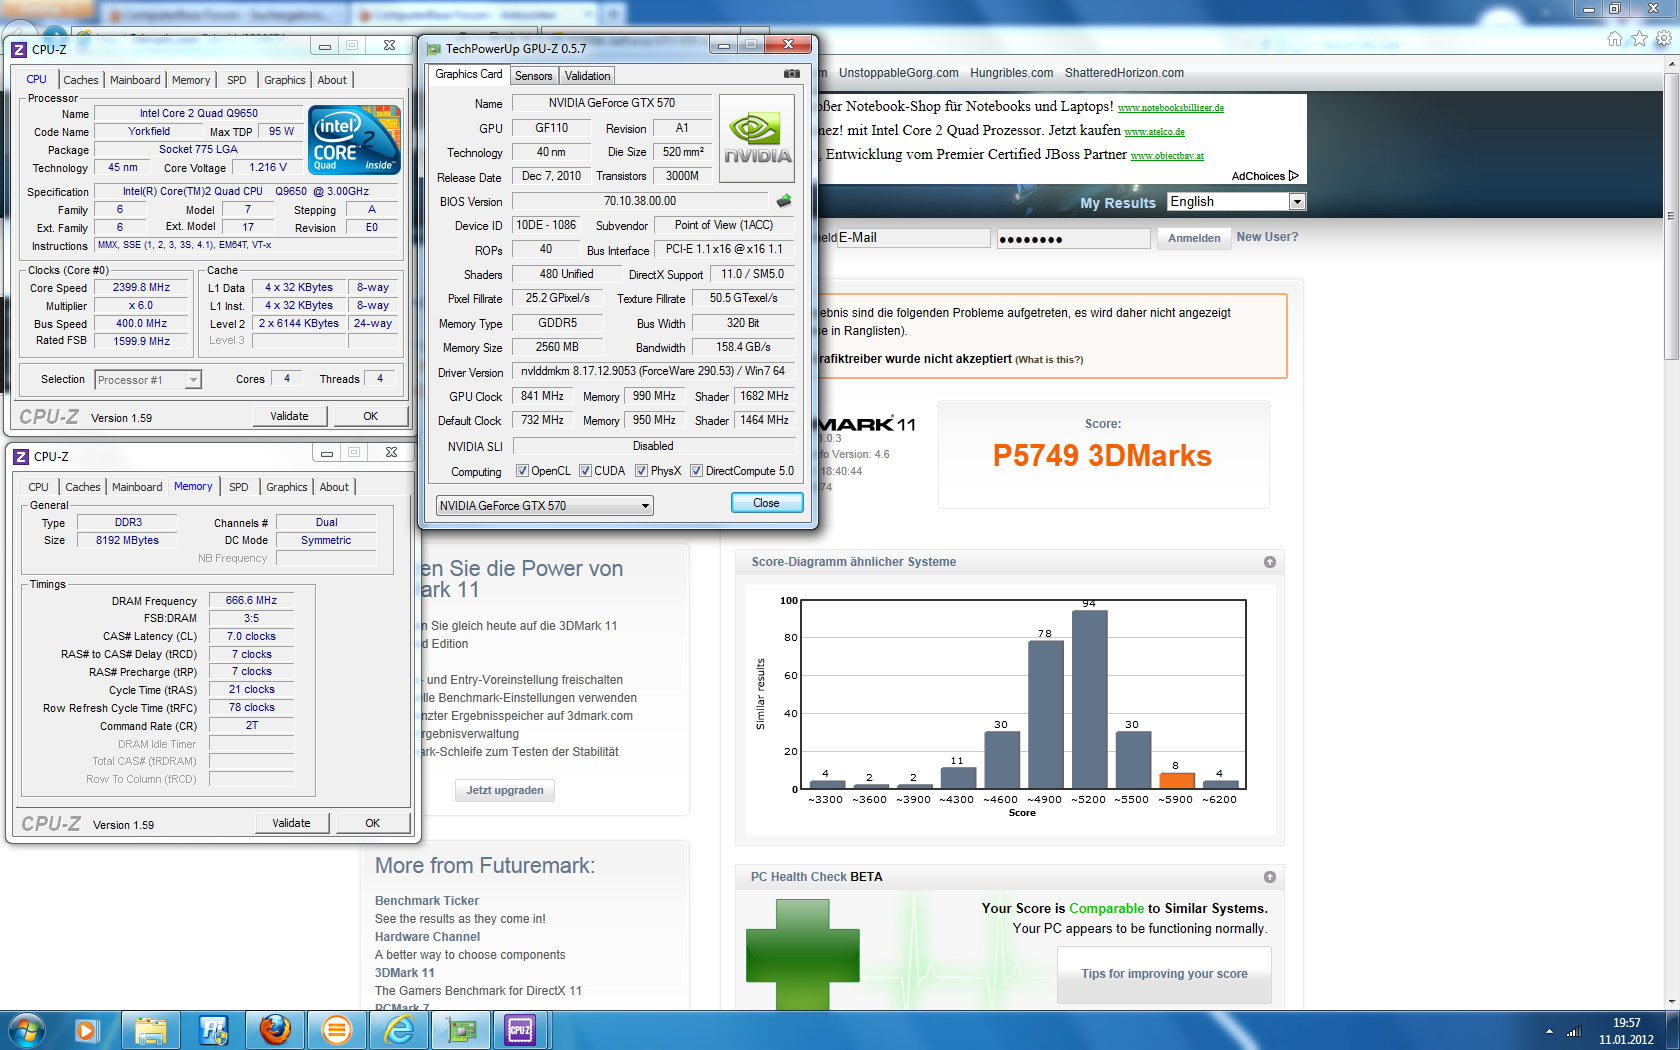This screenshot has width=1680, height=1050.
Task: Click the browser Home icon
Action: [x=1614, y=39]
